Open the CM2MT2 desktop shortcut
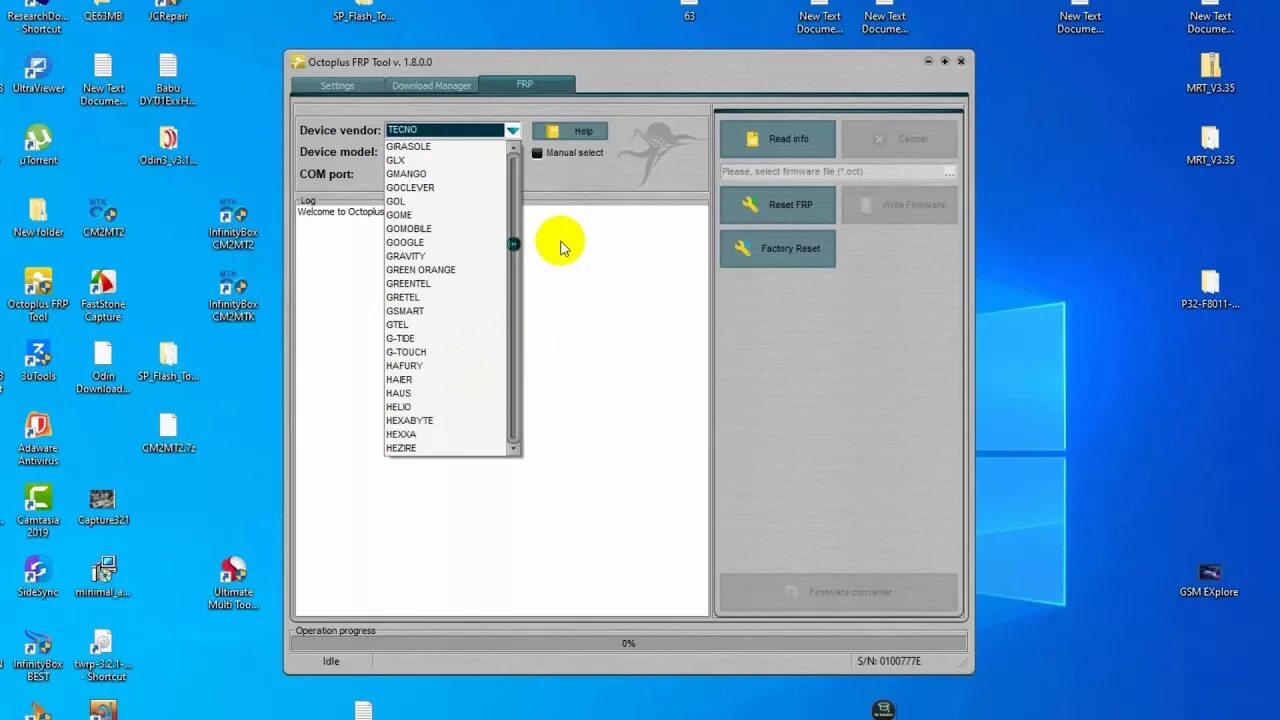Image resolution: width=1280 pixels, height=720 pixels. [103, 218]
